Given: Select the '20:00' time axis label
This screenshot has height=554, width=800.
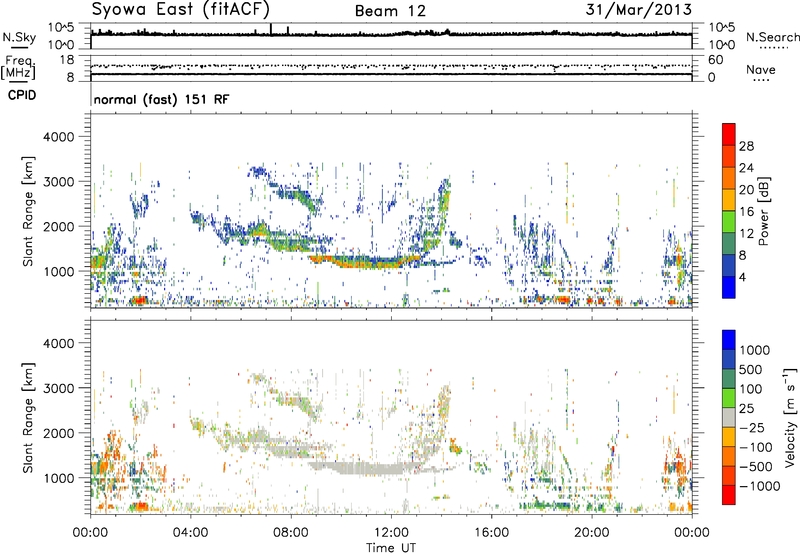Looking at the screenshot, I should pyautogui.click(x=591, y=533).
